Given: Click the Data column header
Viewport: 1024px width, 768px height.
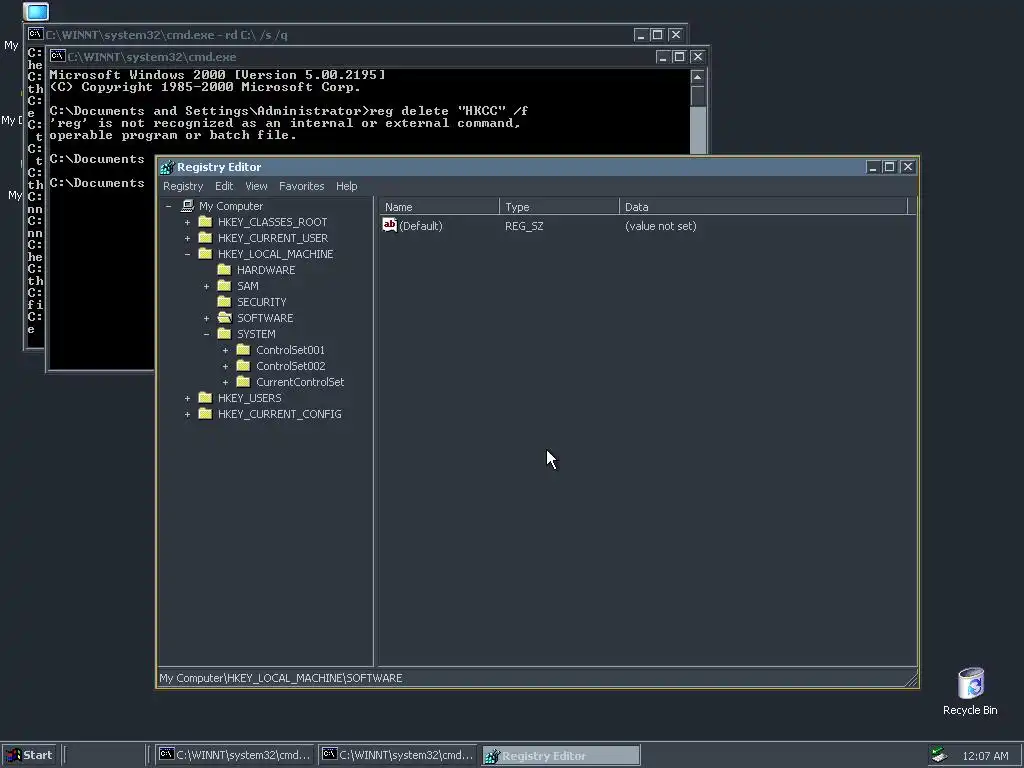Looking at the screenshot, I should tap(763, 207).
